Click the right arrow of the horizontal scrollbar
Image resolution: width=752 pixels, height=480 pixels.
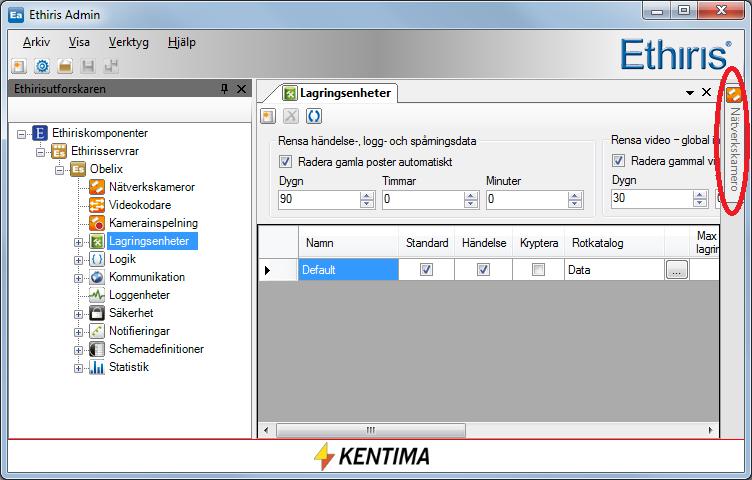[710, 430]
